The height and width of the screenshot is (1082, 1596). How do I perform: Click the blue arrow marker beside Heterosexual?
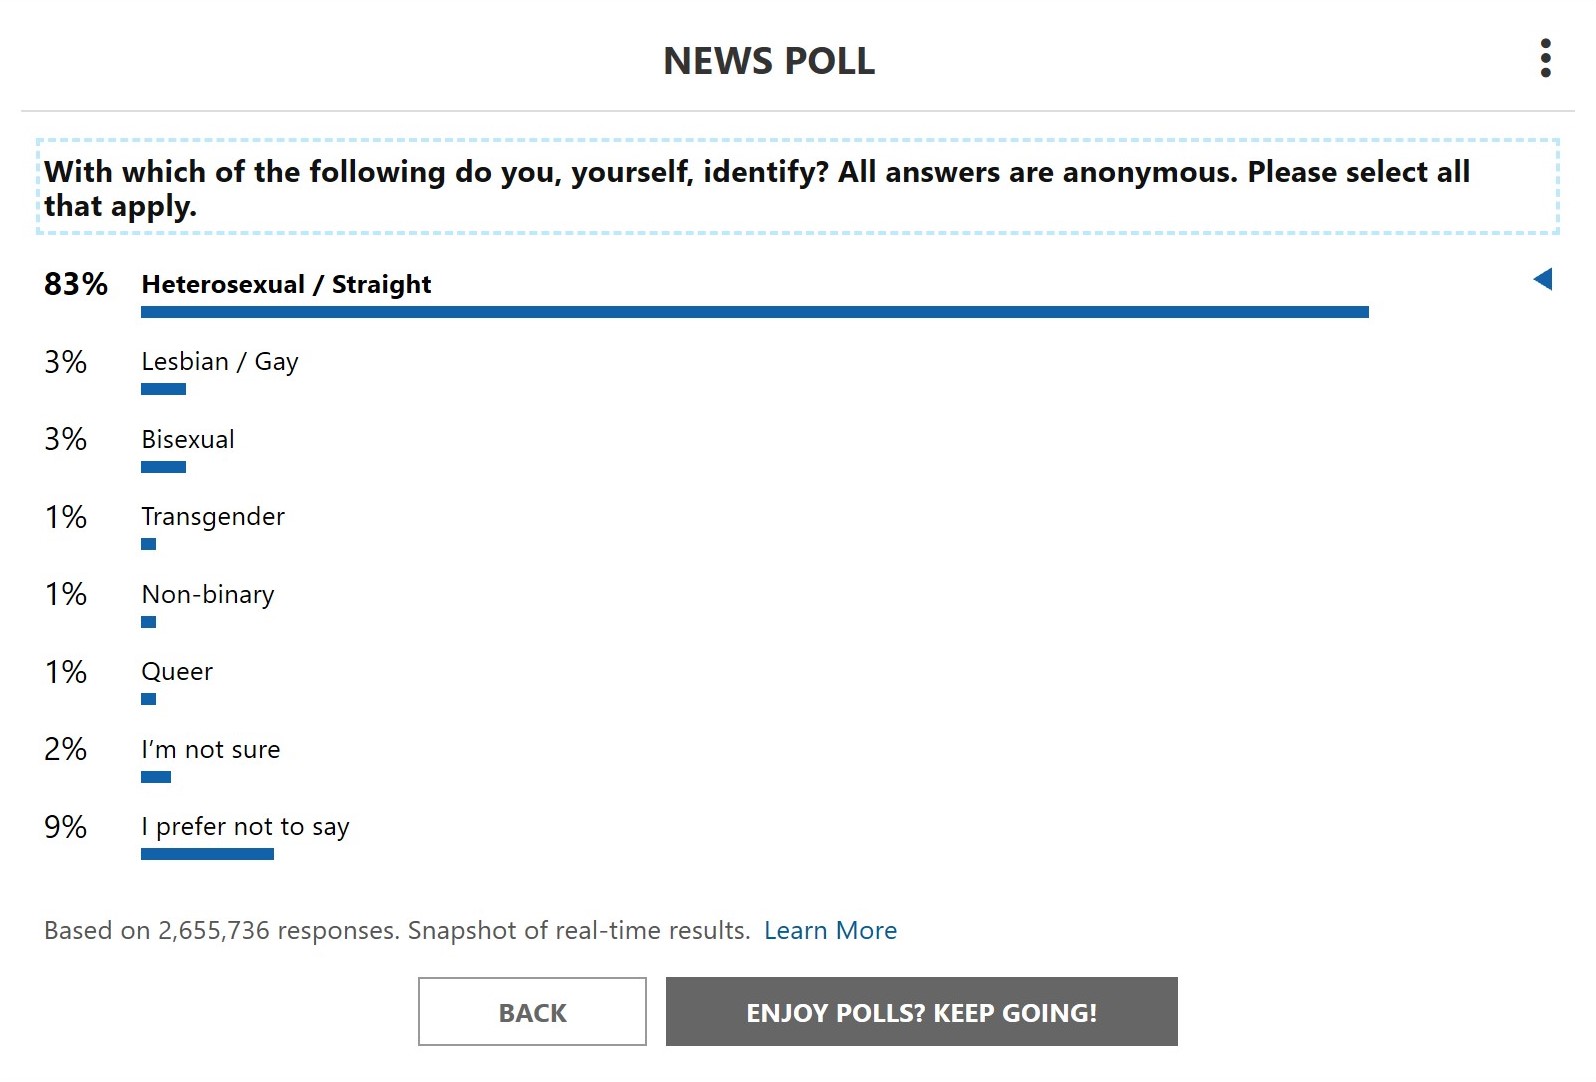click(x=1543, y=279)
